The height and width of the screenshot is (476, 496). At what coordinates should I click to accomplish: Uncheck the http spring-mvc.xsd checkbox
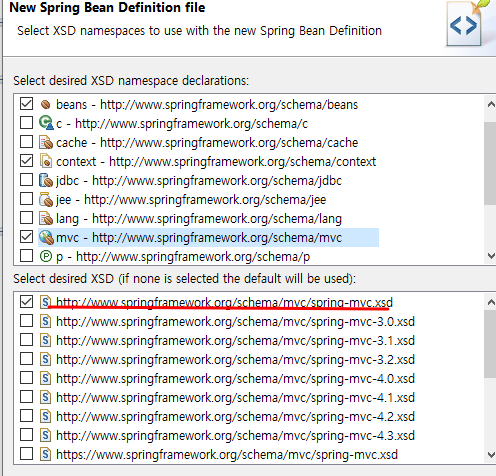pos(26,301)
